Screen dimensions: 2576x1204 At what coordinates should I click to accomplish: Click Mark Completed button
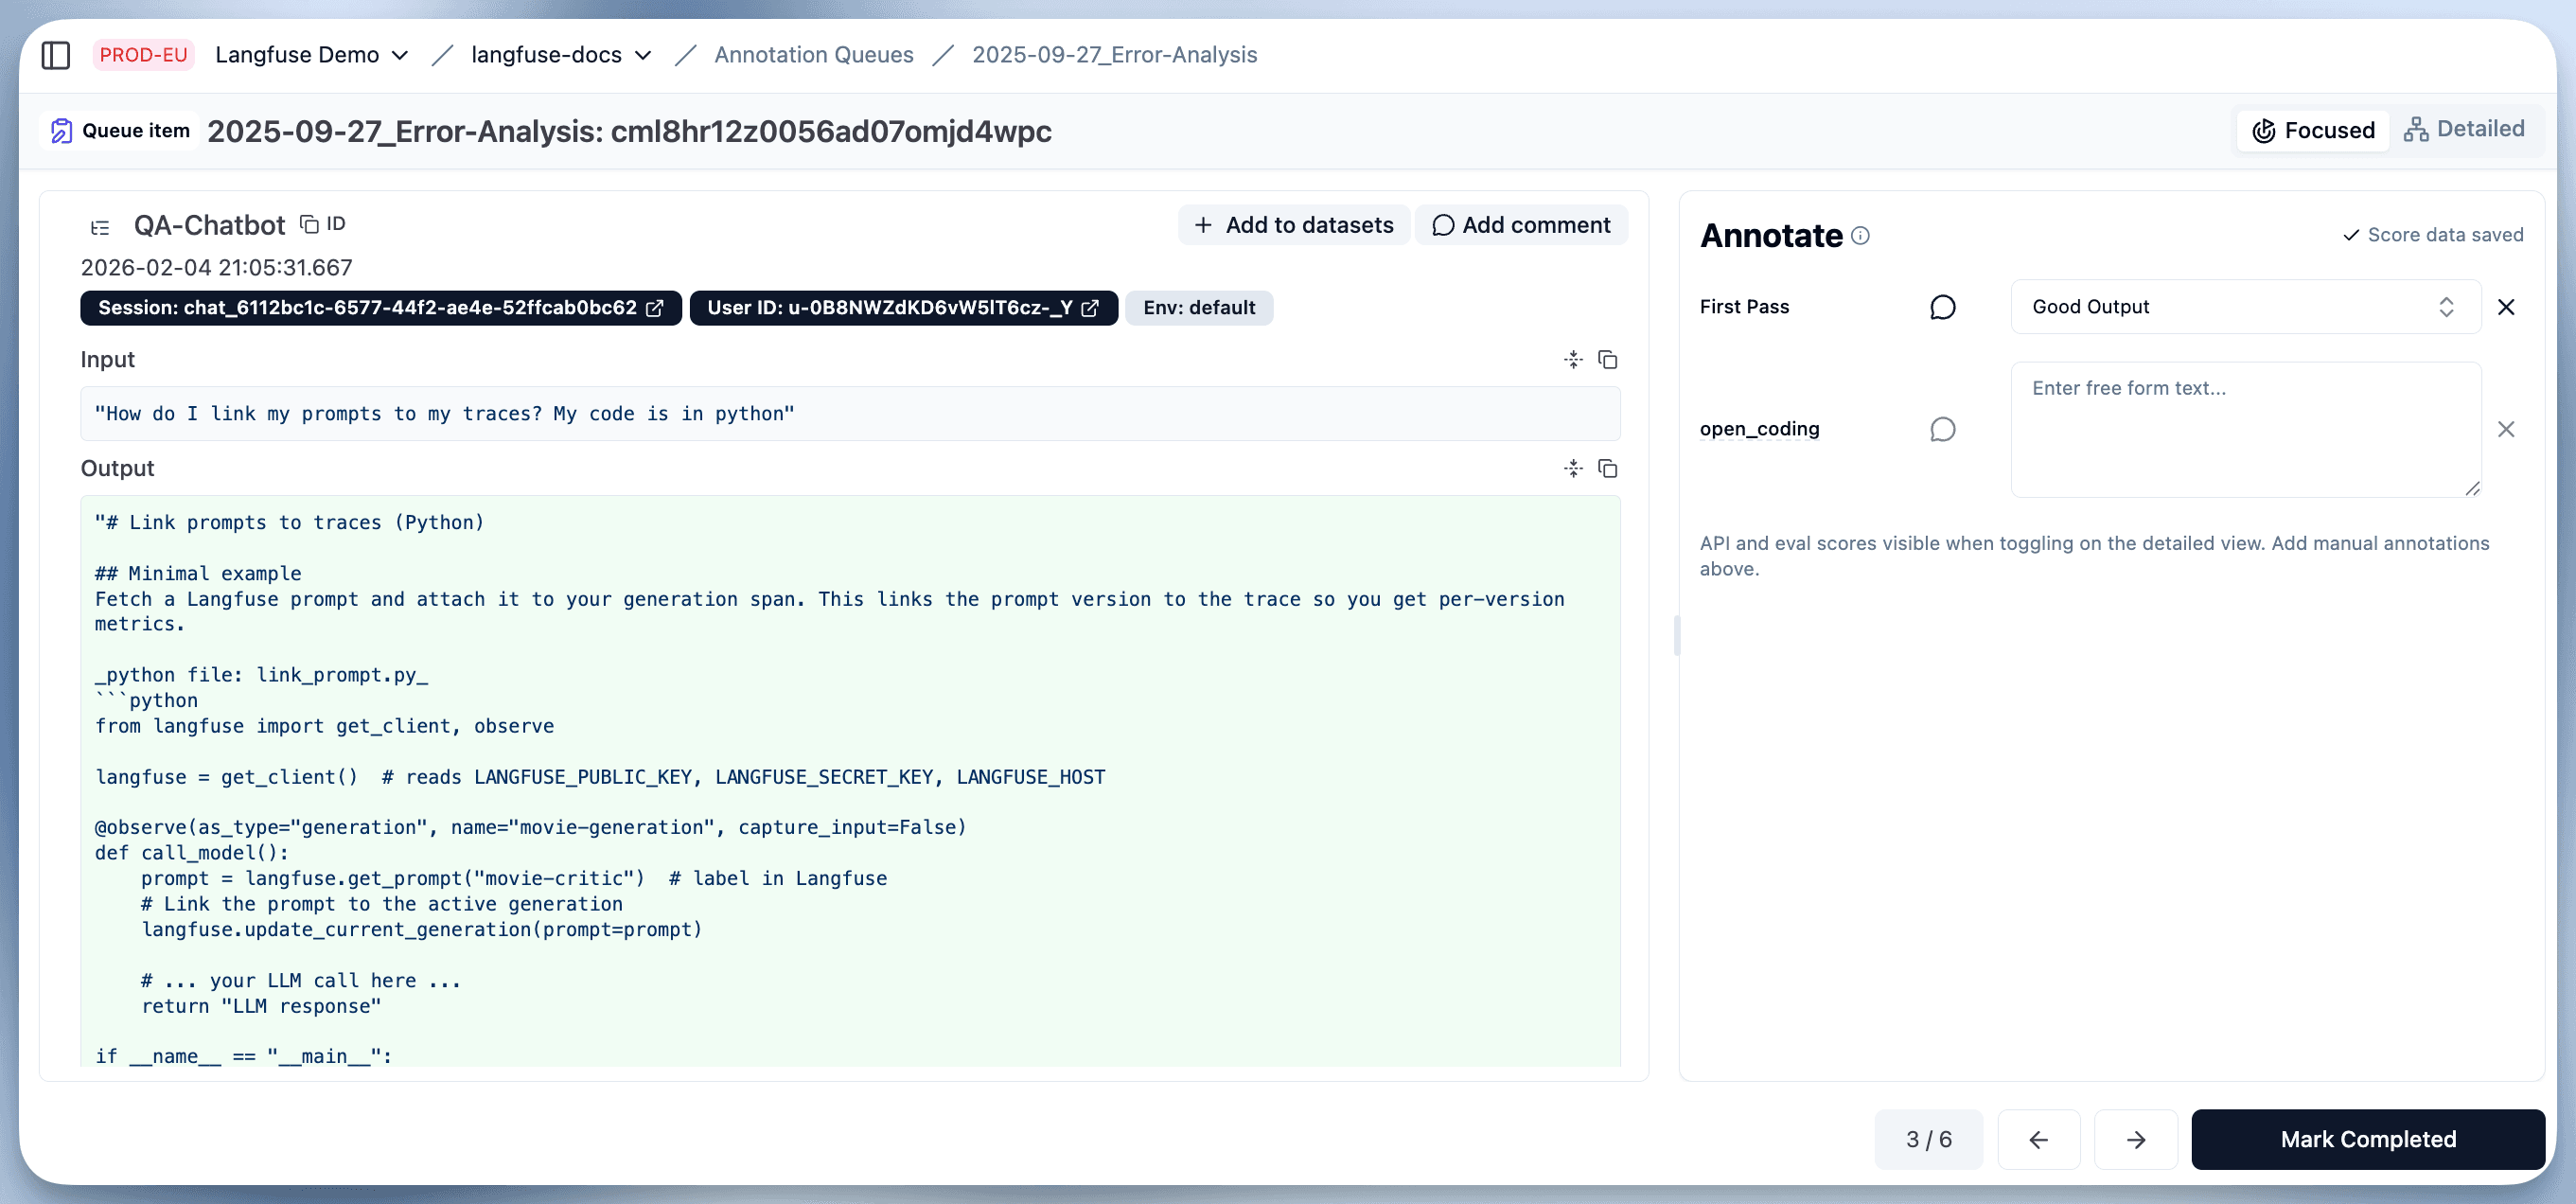tap(2367, 1140)
